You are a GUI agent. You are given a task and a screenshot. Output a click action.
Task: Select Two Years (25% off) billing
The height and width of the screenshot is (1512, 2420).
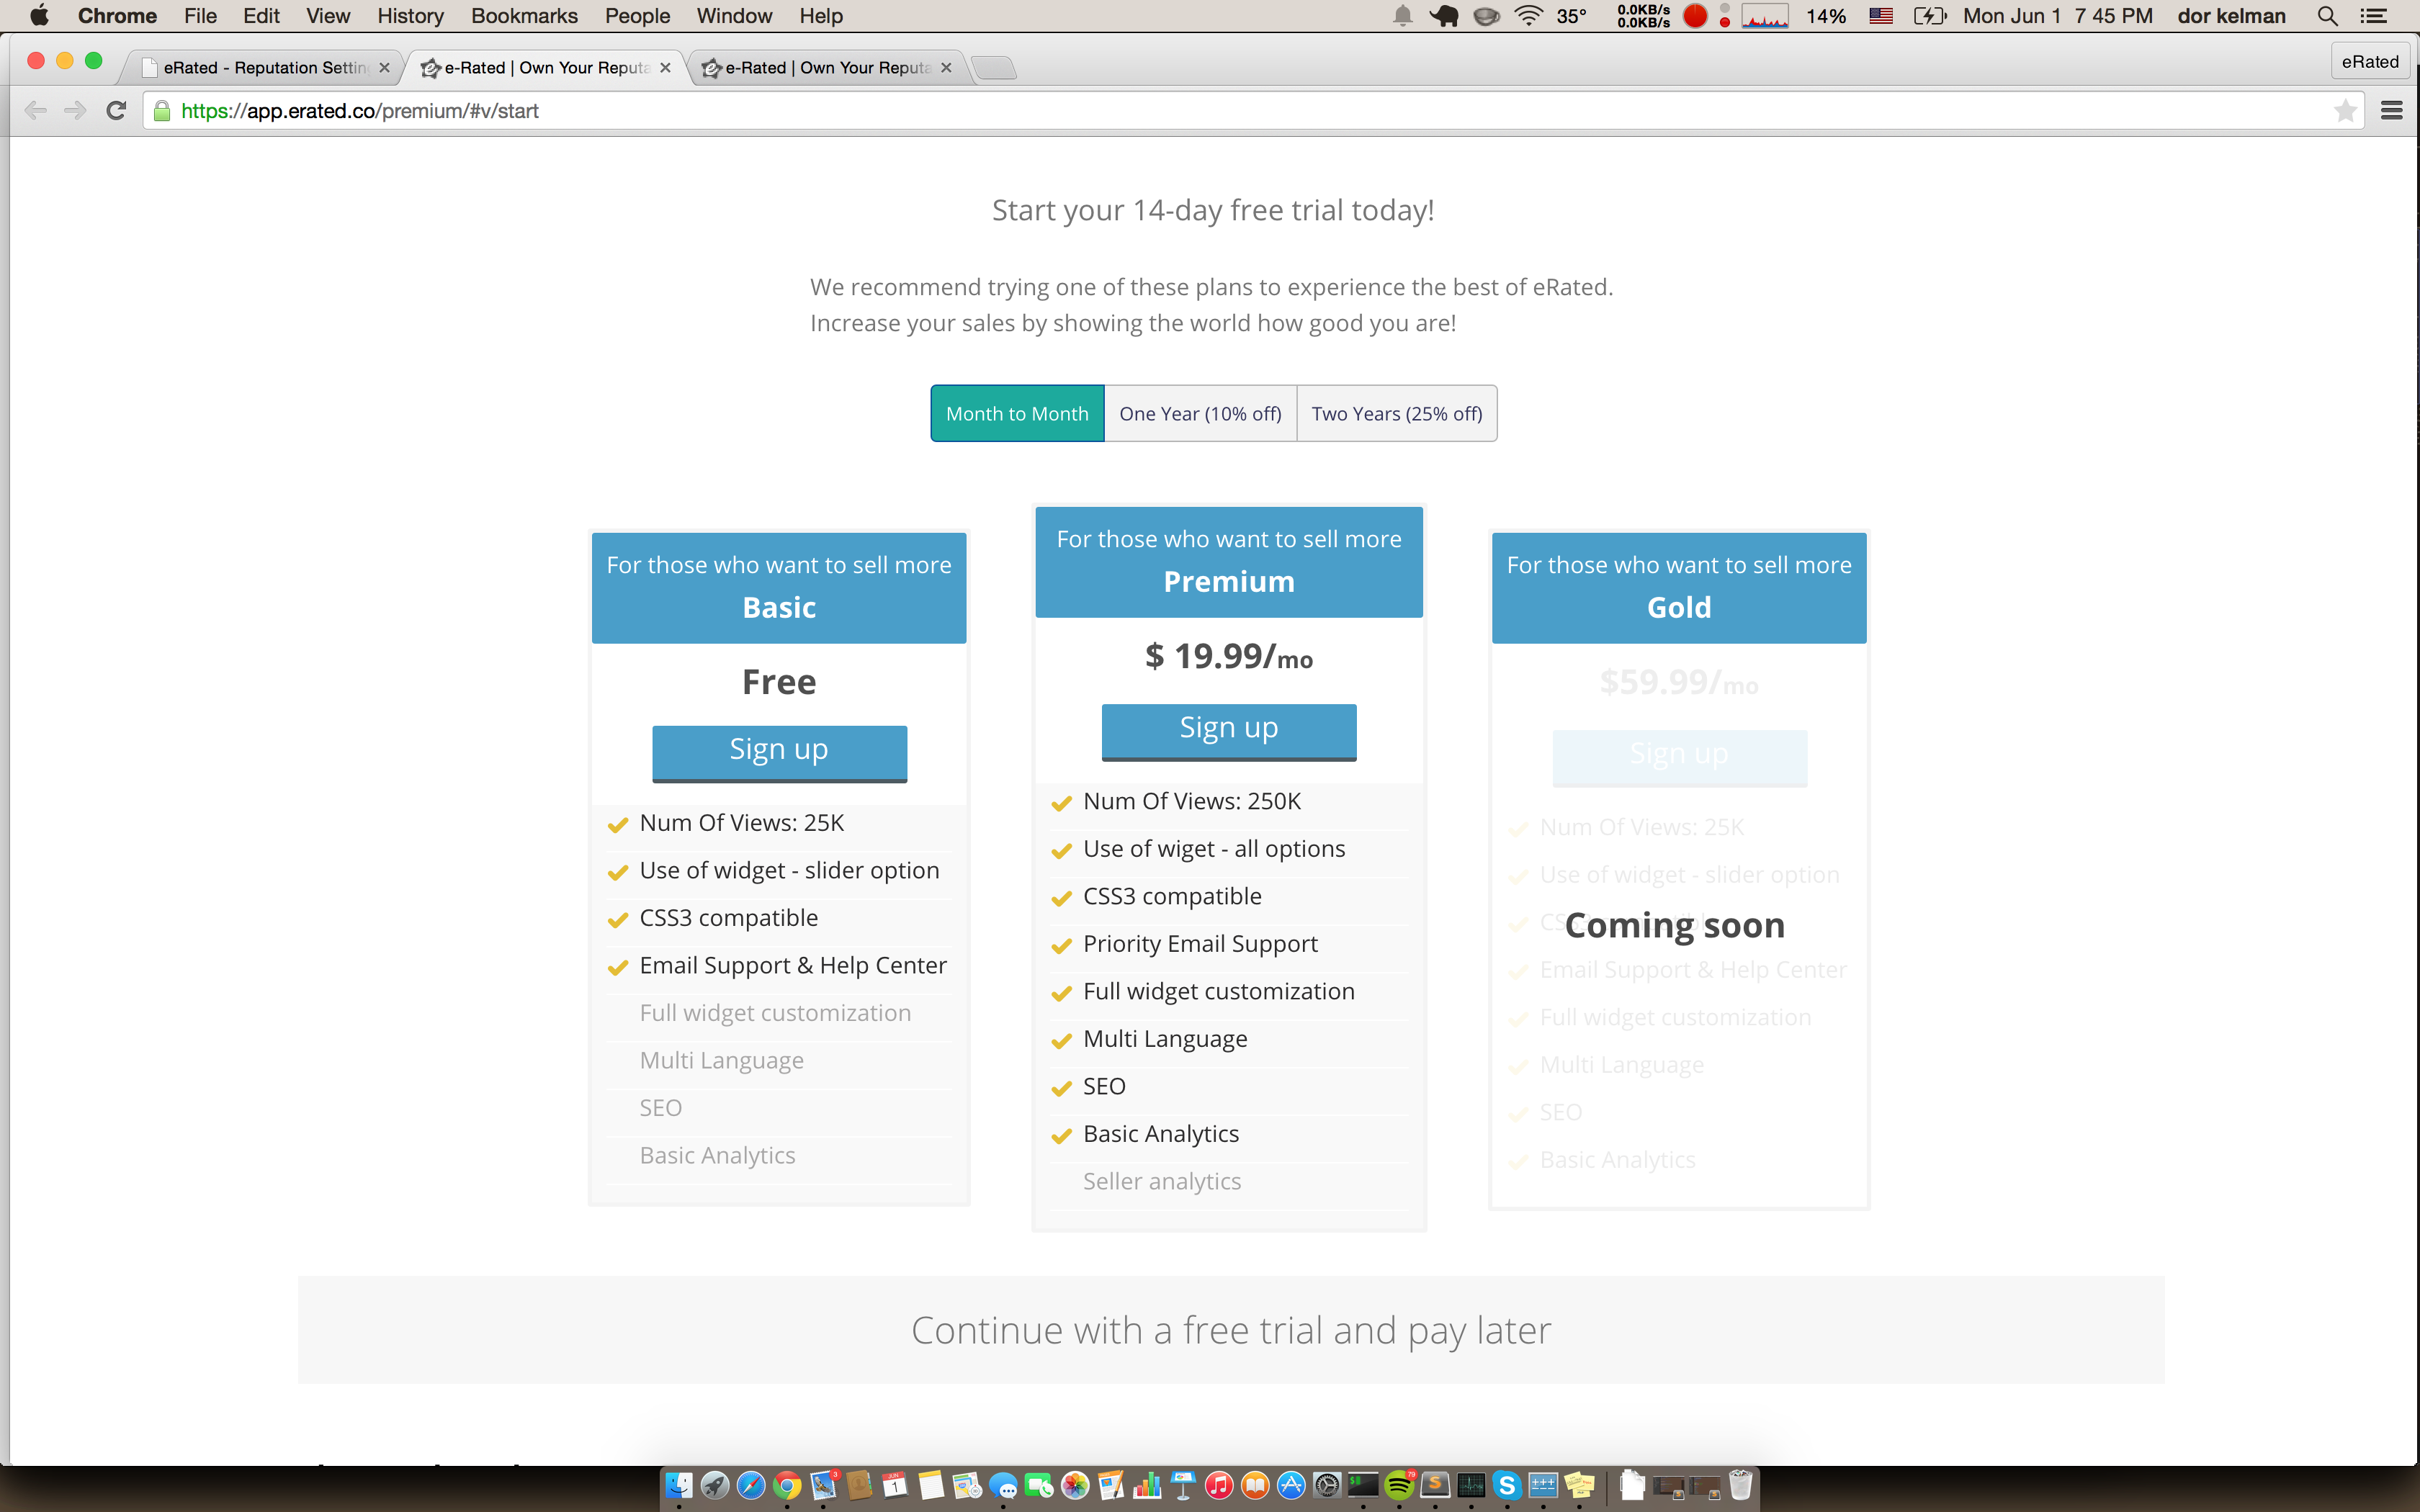(x=1397, y=413)
